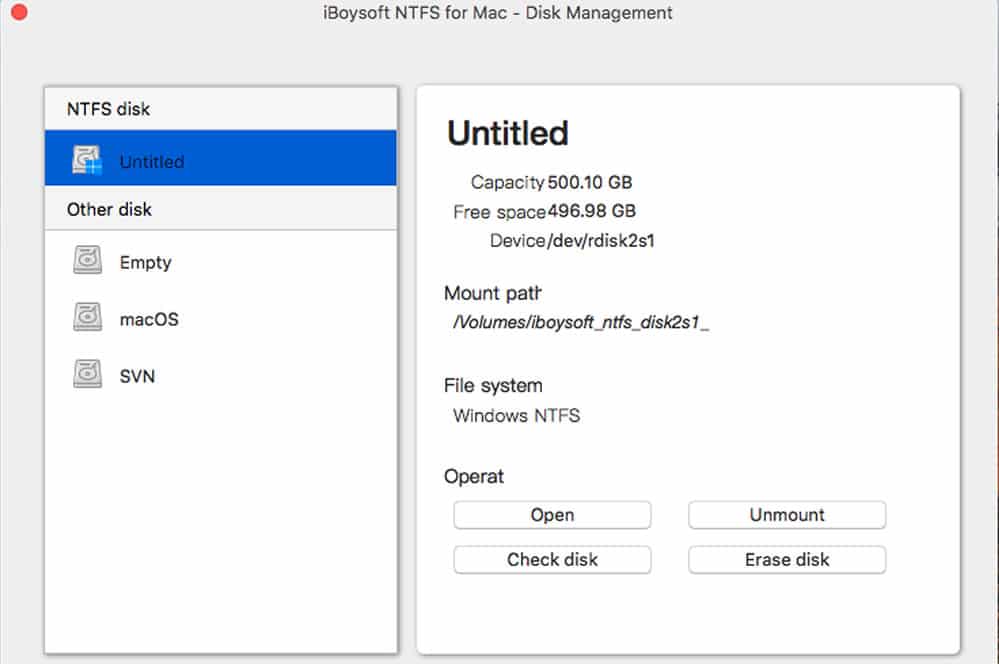Viewport: 999px width, 664px height.
Task: Open the Untitled NTFS volume
Action: pyautogui.click(x=552, y=515)
